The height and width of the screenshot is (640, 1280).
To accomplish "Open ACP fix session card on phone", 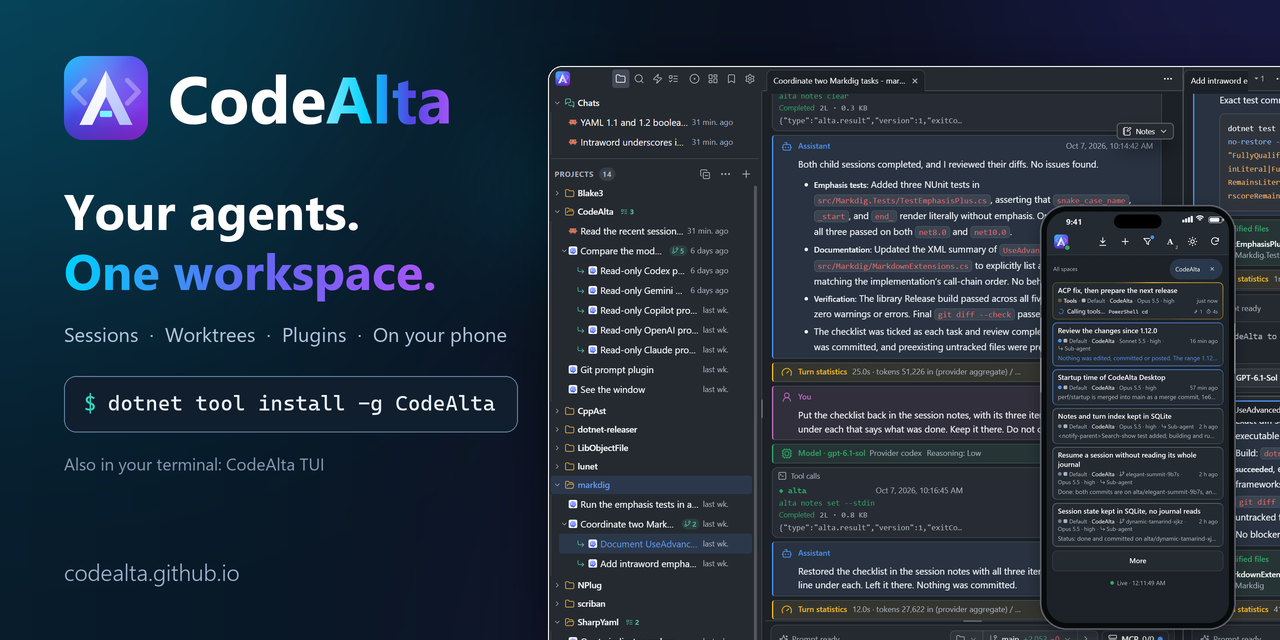I will 1138,300.
